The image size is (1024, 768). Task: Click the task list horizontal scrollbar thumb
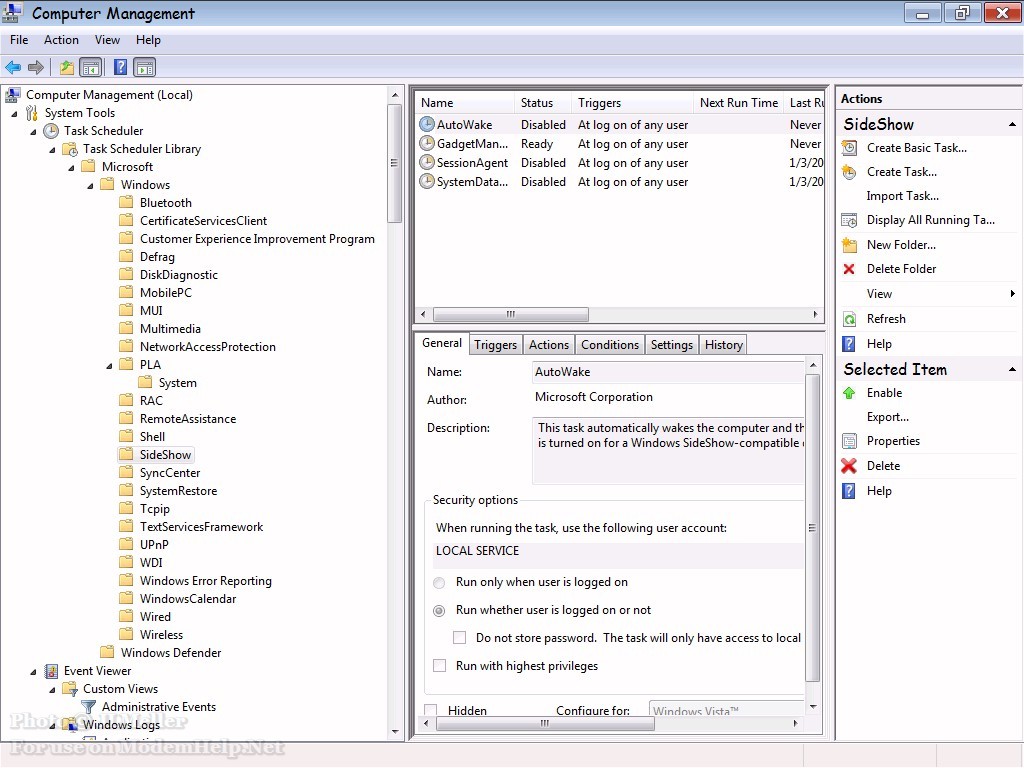pyautogui.click(x=511, y=314)
